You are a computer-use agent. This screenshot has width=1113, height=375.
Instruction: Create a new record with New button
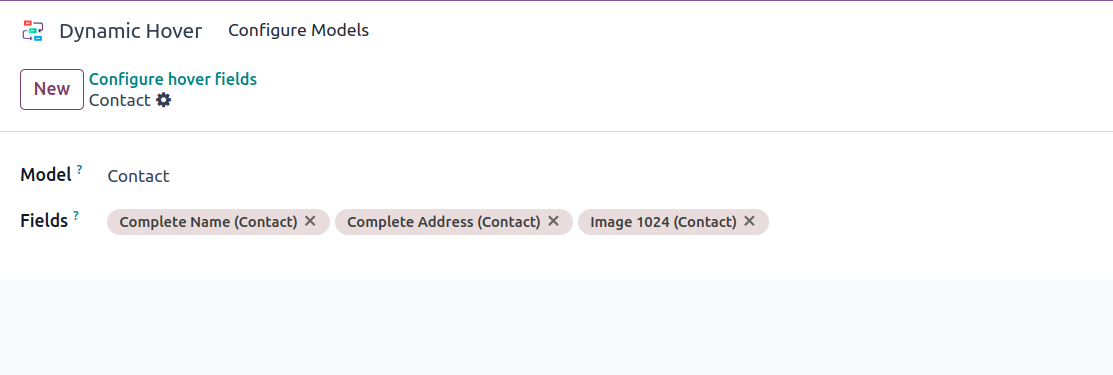(x=52, y=89)
